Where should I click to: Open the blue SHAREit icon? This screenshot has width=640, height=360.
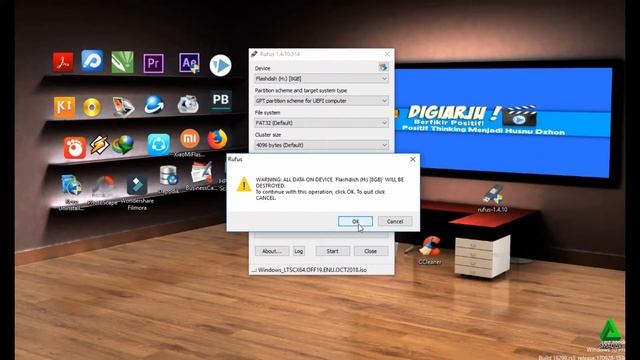159,144
